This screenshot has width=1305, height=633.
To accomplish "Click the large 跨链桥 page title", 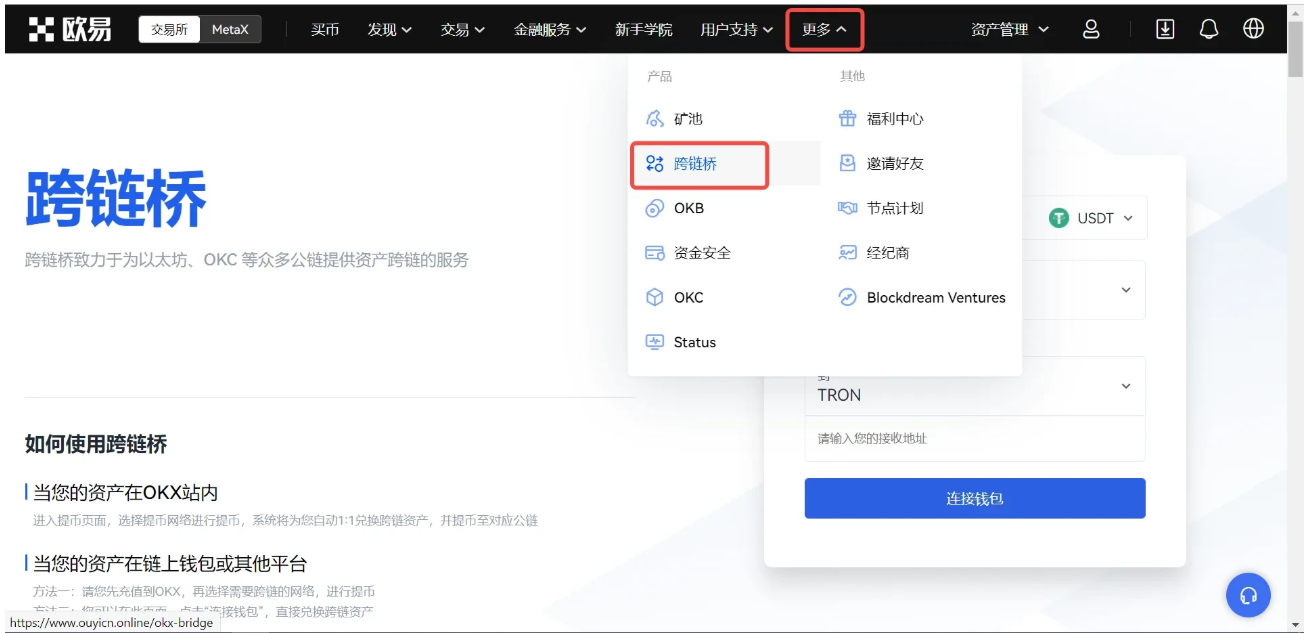I will coord(116,198).
